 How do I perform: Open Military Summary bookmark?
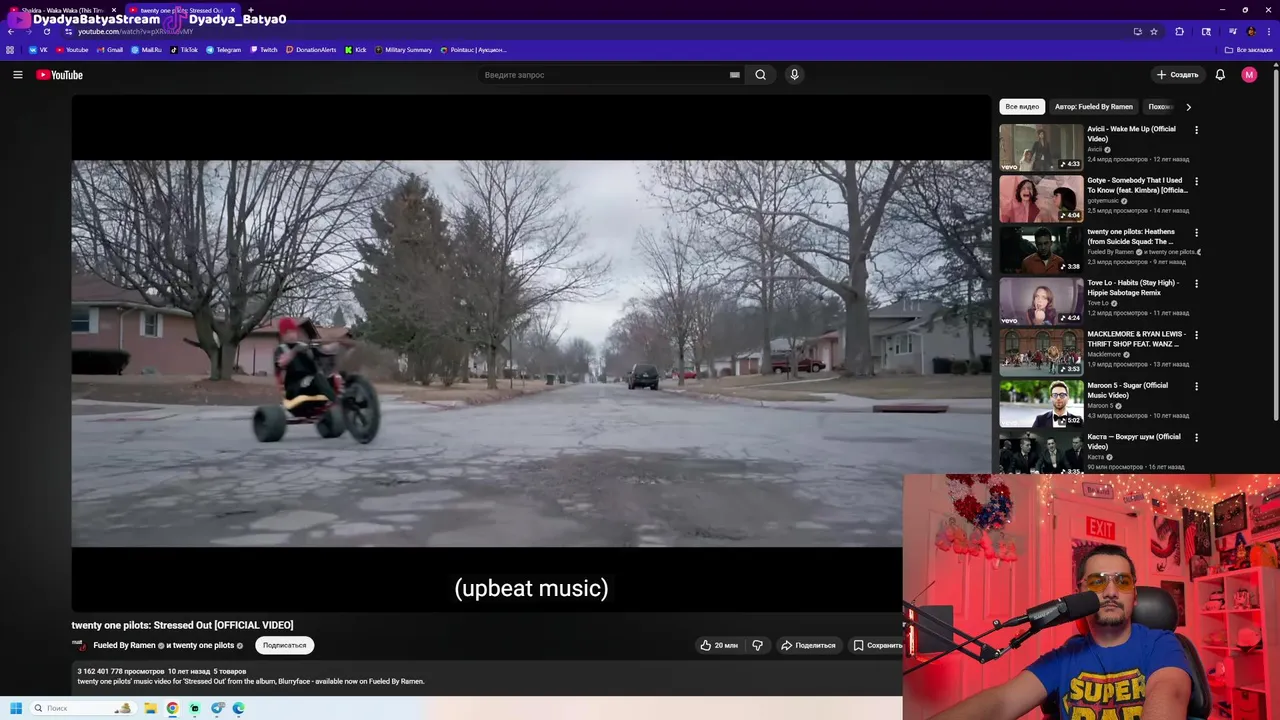coord(403,49)
